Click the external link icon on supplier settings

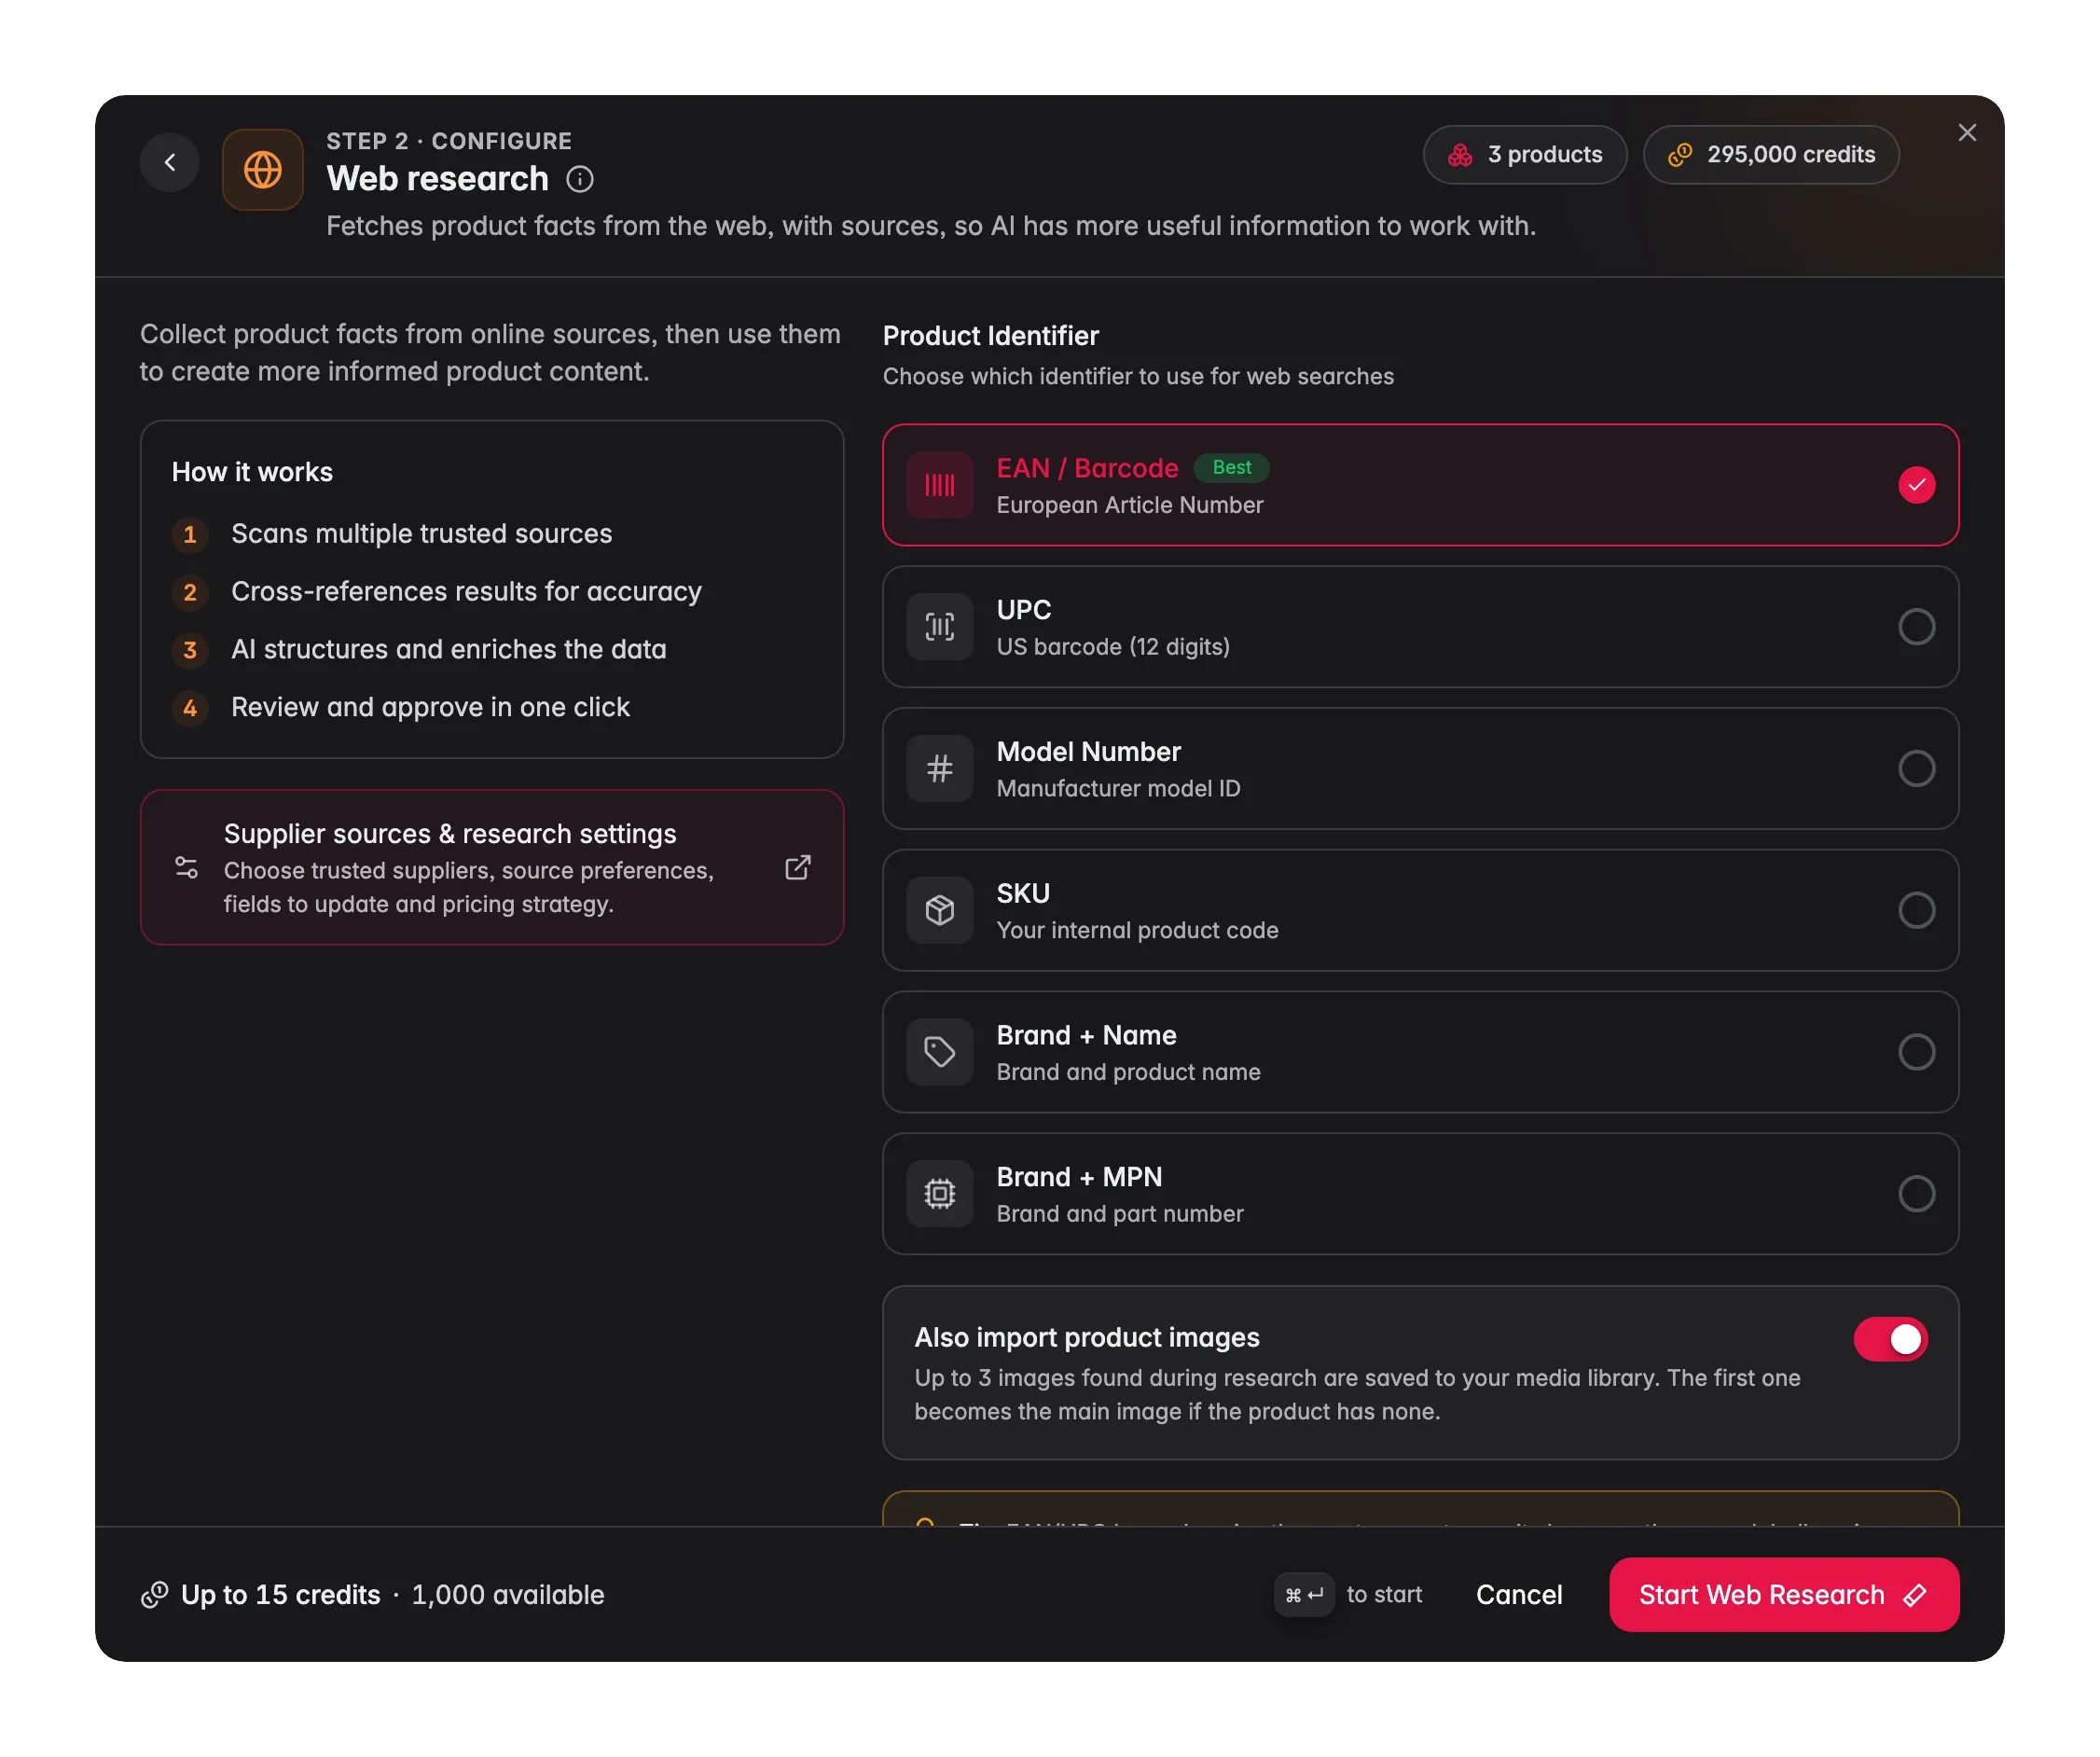[797, 867]
